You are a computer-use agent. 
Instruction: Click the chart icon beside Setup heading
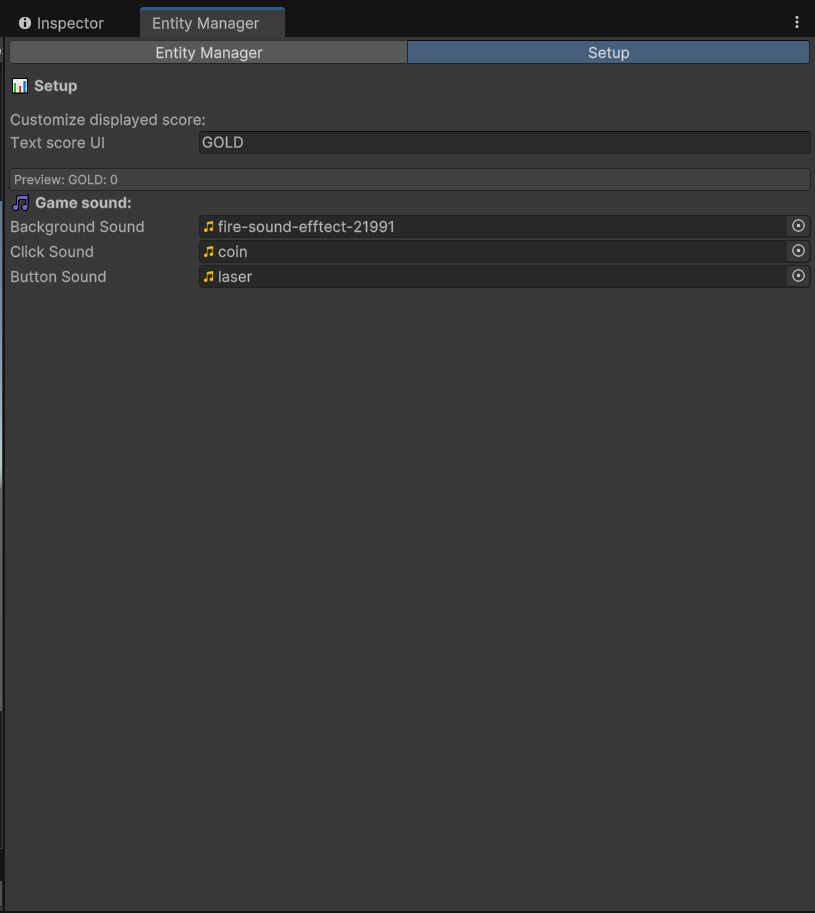[20, 86]
